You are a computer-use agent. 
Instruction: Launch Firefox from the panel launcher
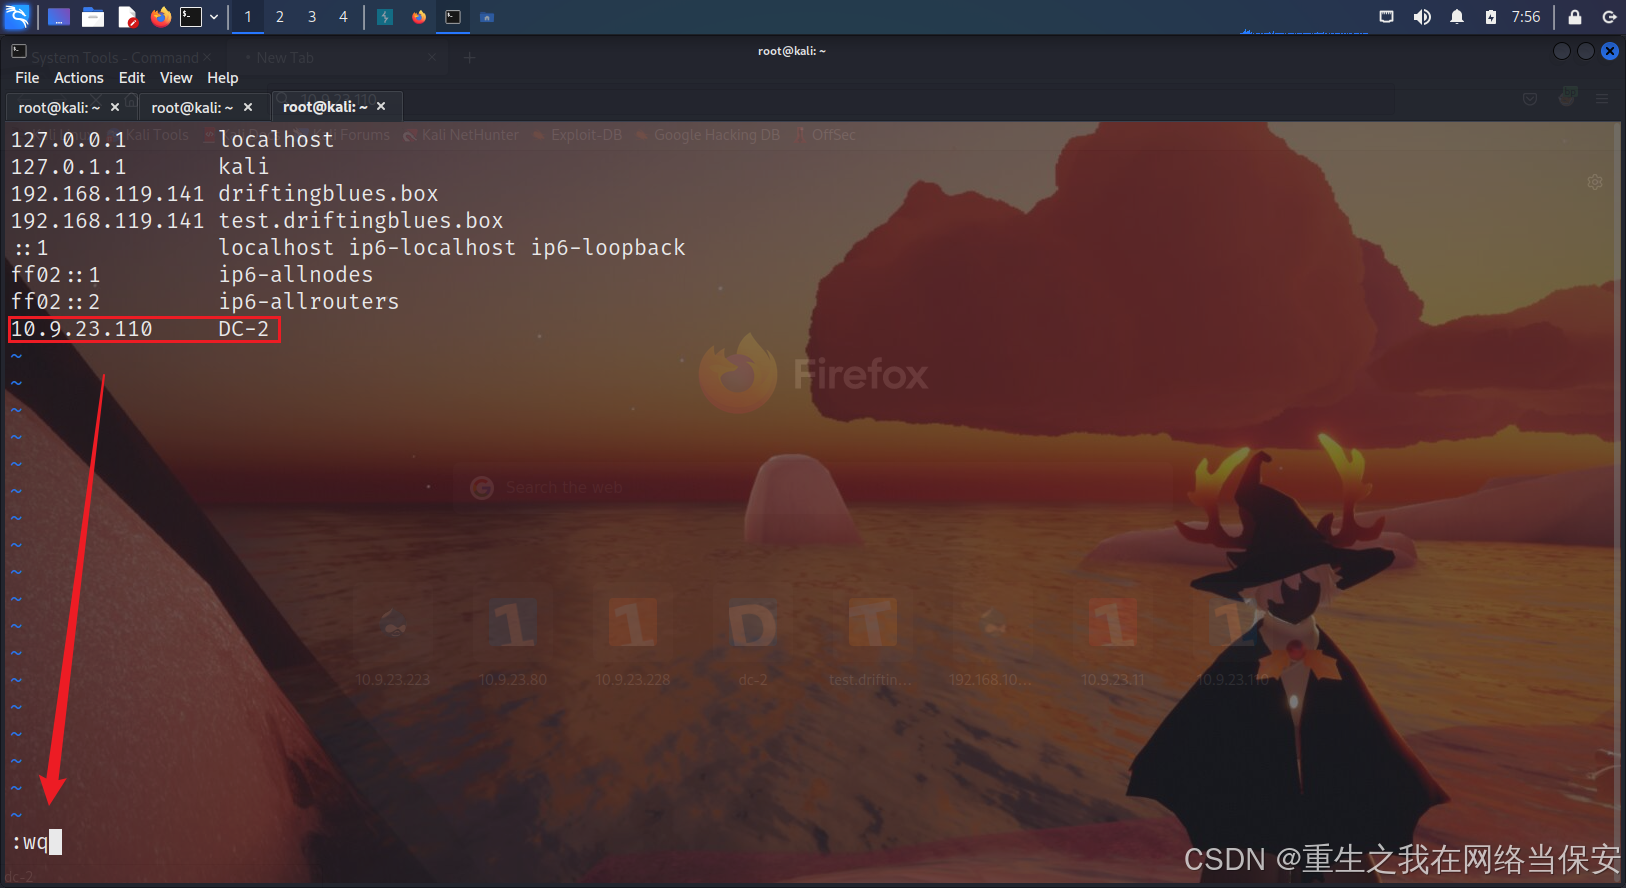coord(161,17)
